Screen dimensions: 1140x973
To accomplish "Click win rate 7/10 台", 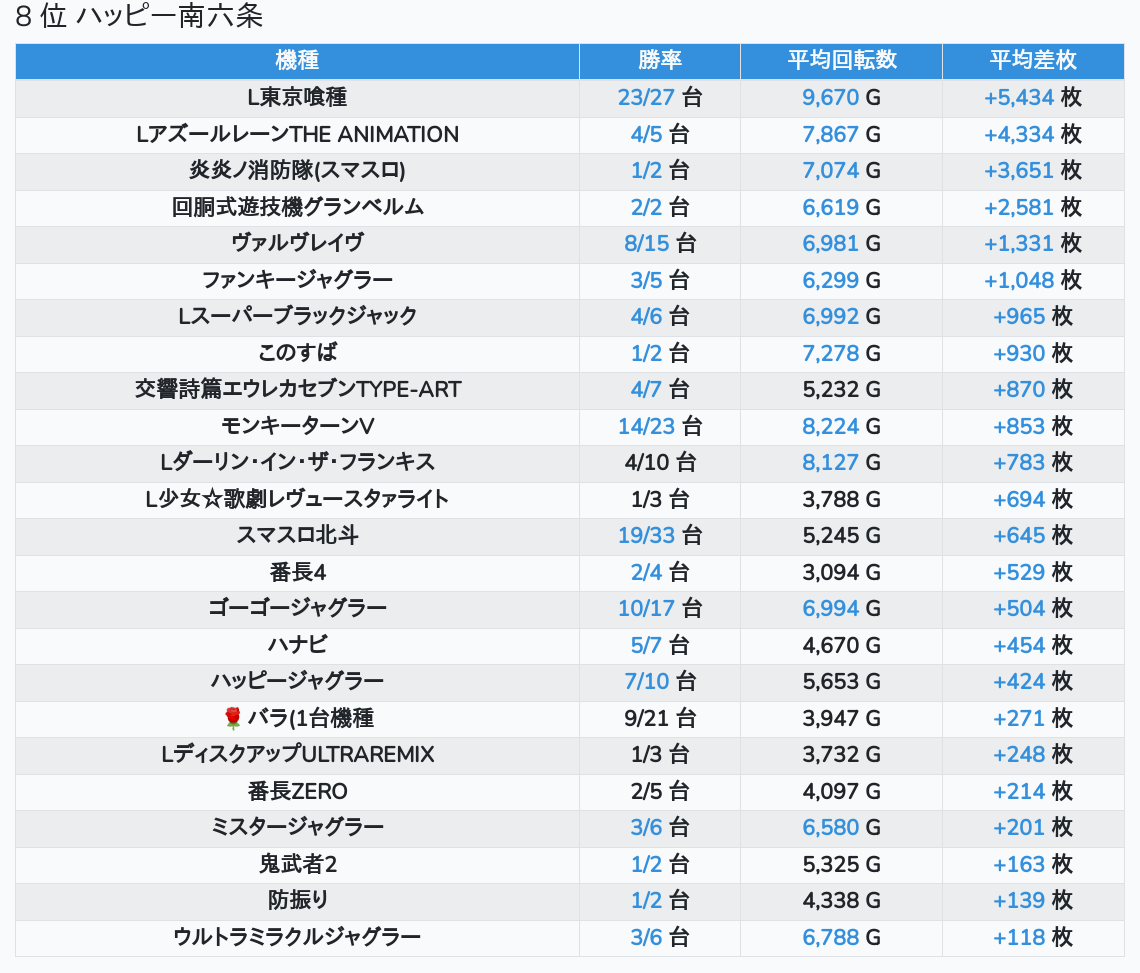I will click(660, 682).
